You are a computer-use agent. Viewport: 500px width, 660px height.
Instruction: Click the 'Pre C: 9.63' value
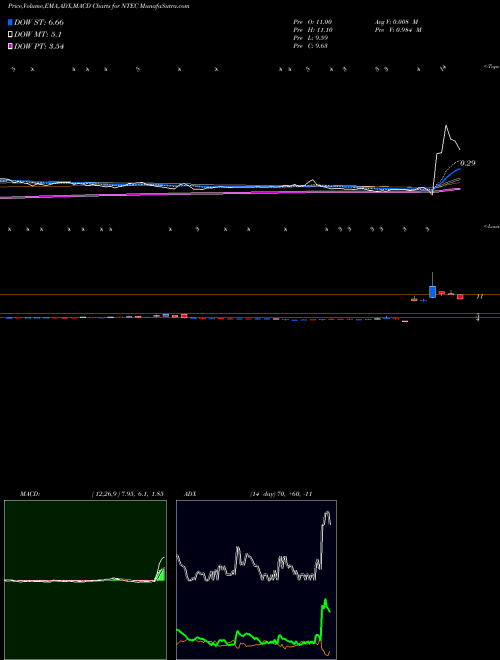click(311, 46)
